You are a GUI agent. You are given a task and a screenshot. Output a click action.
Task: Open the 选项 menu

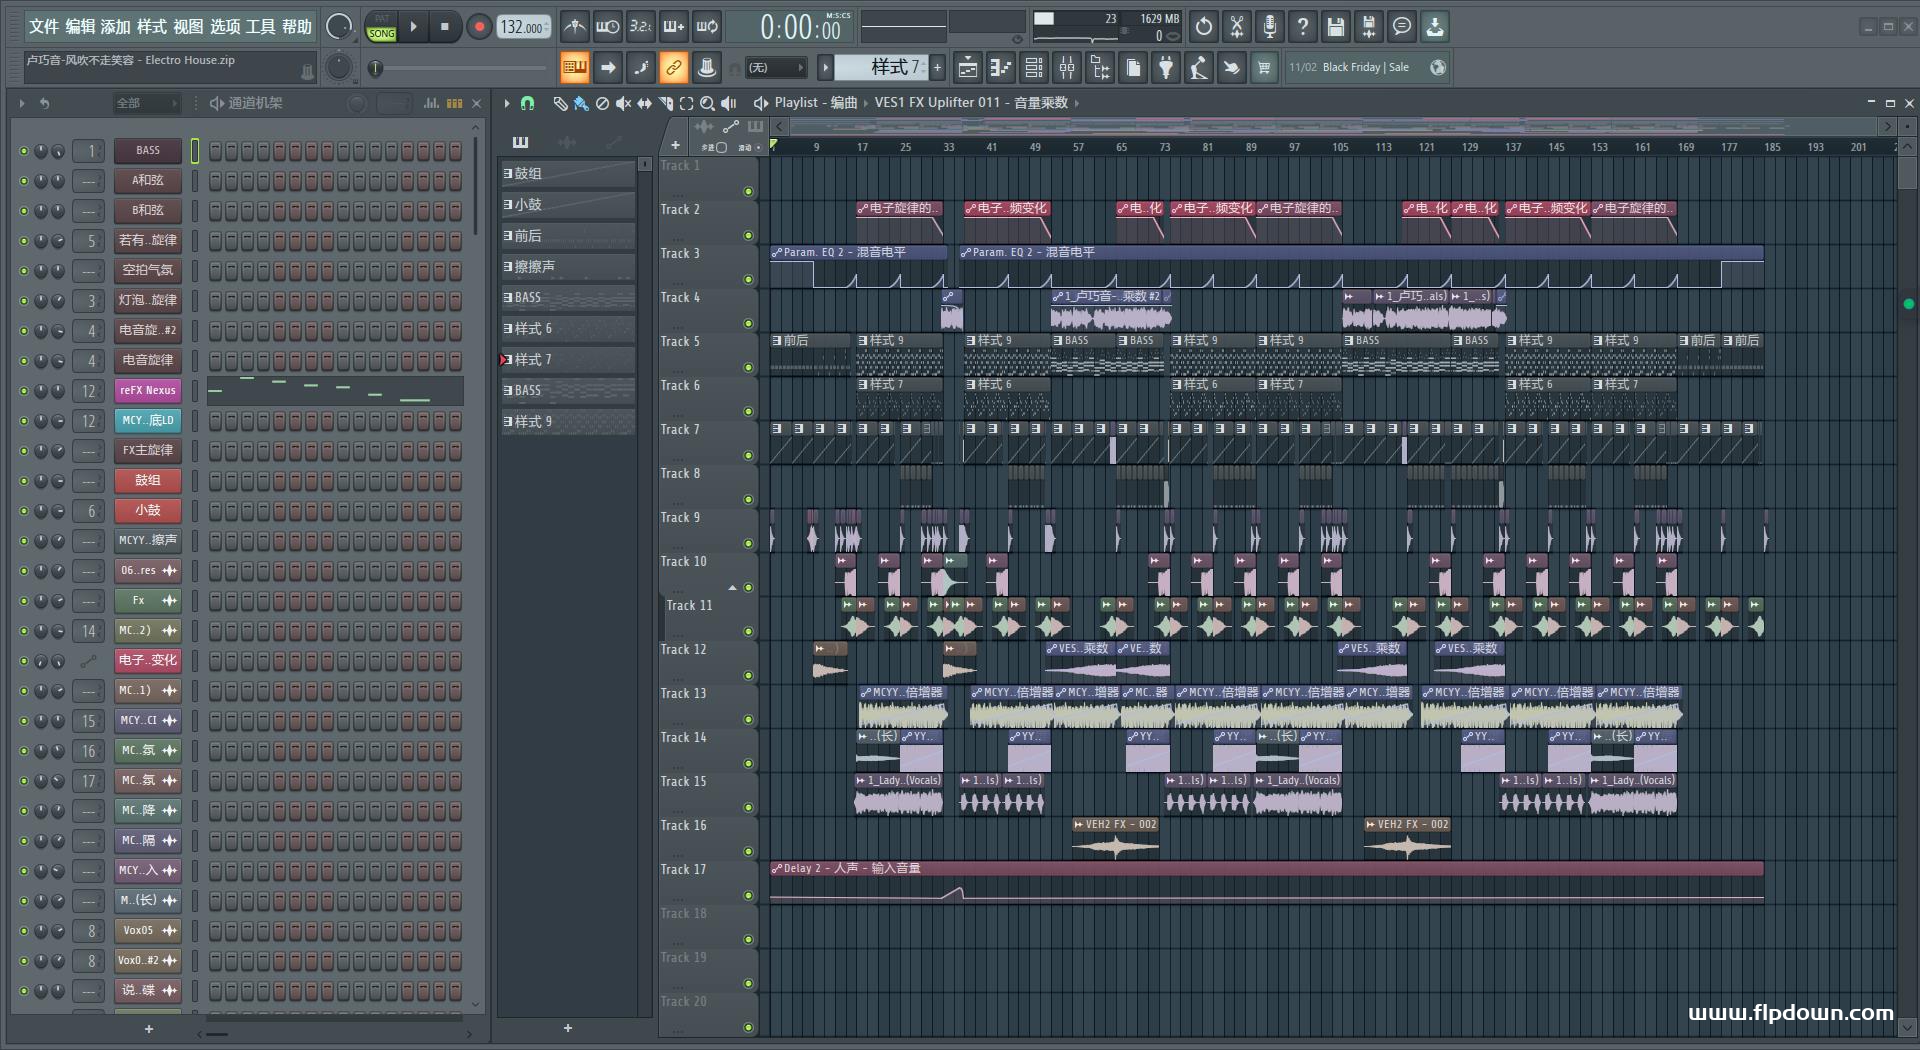click(x=225, y=27)
